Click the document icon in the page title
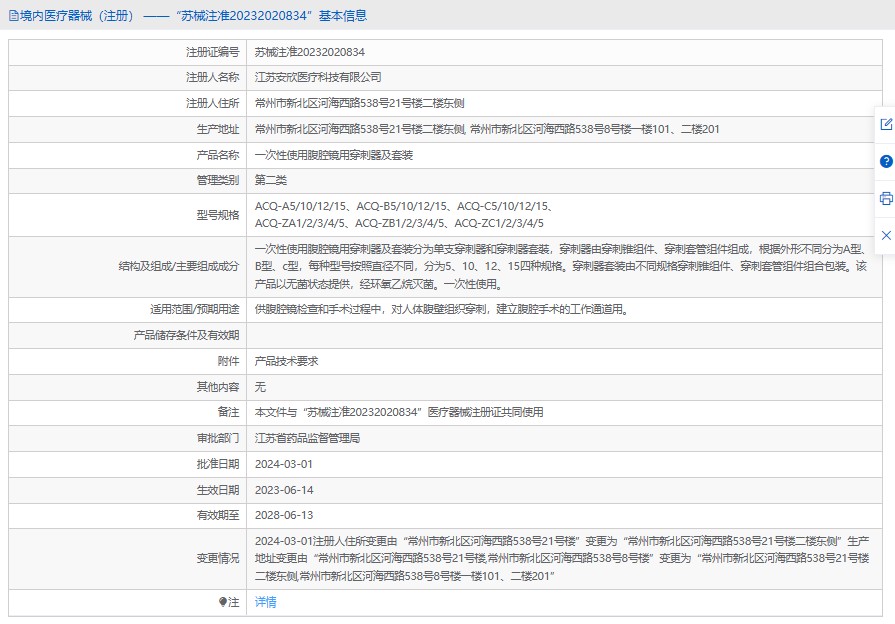The image size is (895, 624). click(x=14, y=16)
